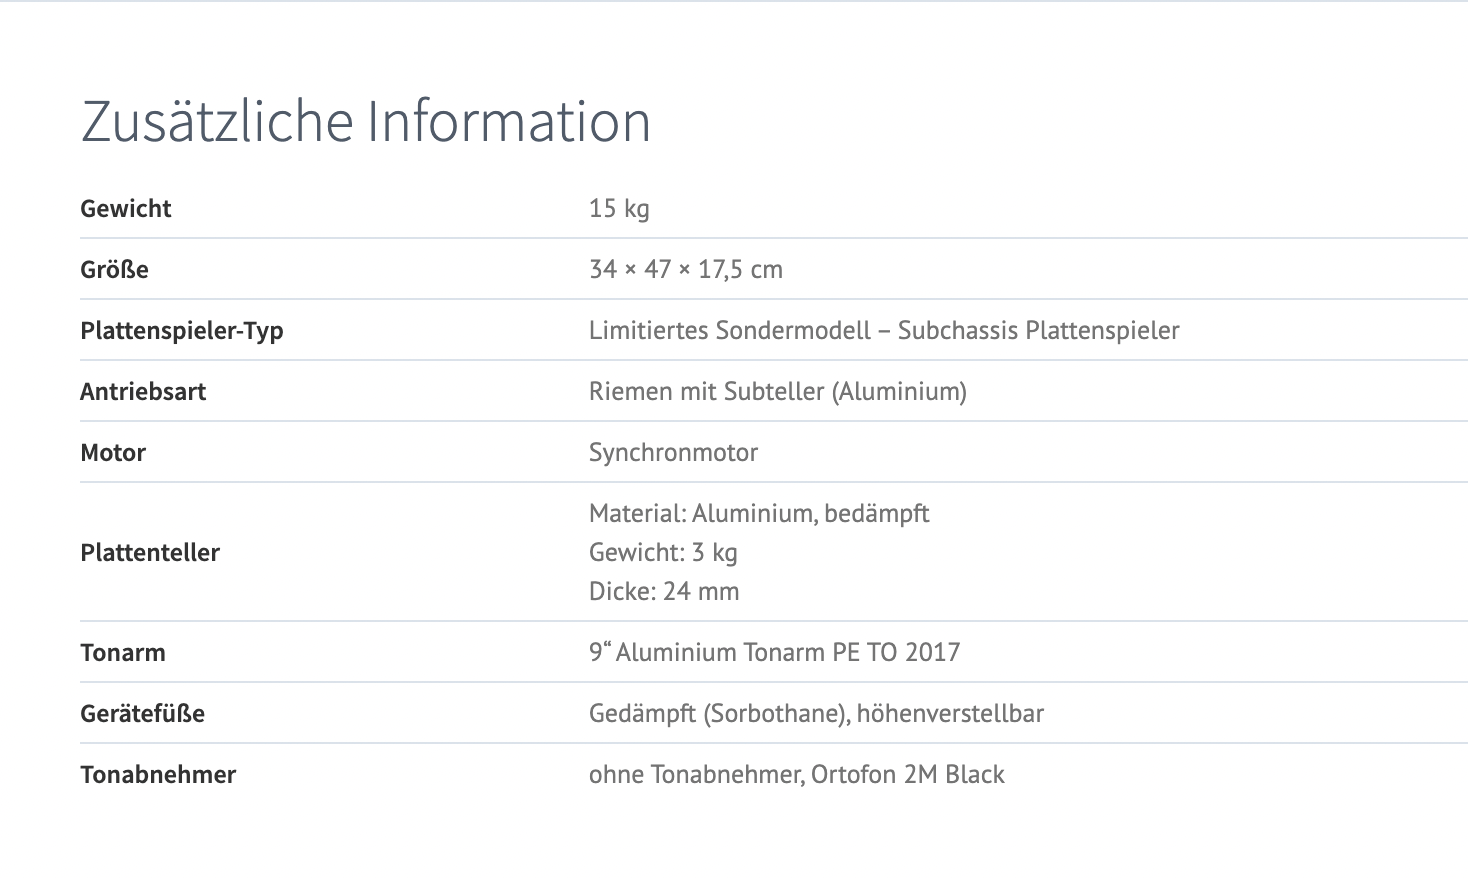Click Aluminium Tonarm PE TO 2017 text
The height and width of the screenshot is (878, 1468).
[x=787, y=652]
